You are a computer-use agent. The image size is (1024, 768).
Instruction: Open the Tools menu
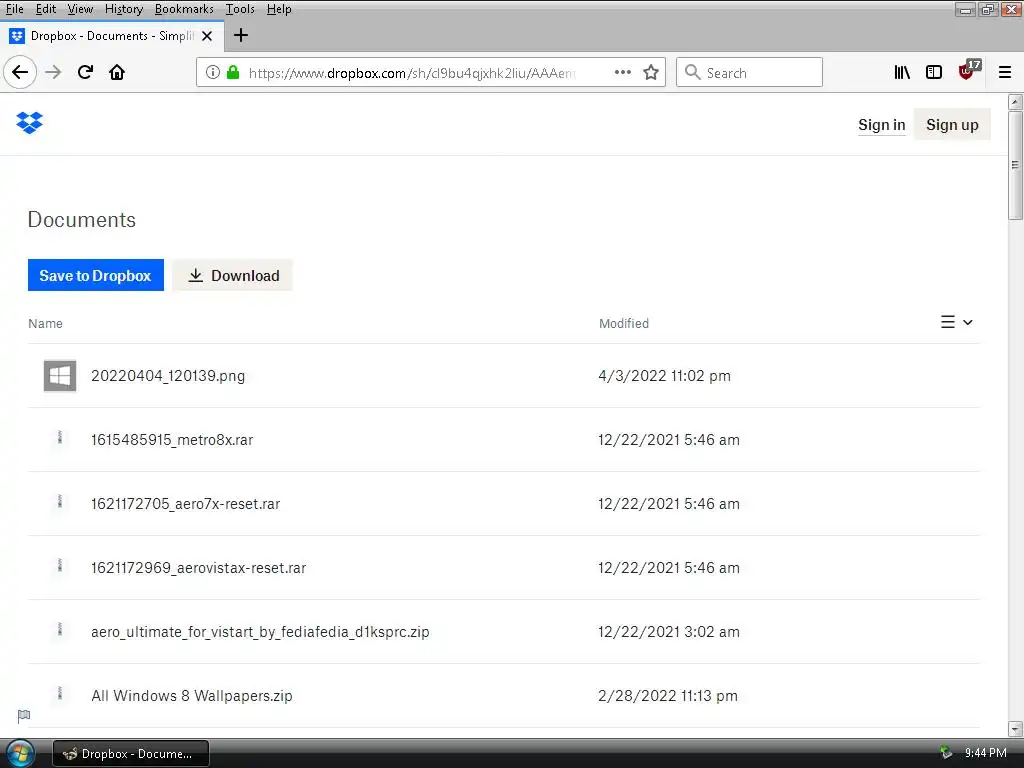(x=240, y=9)
